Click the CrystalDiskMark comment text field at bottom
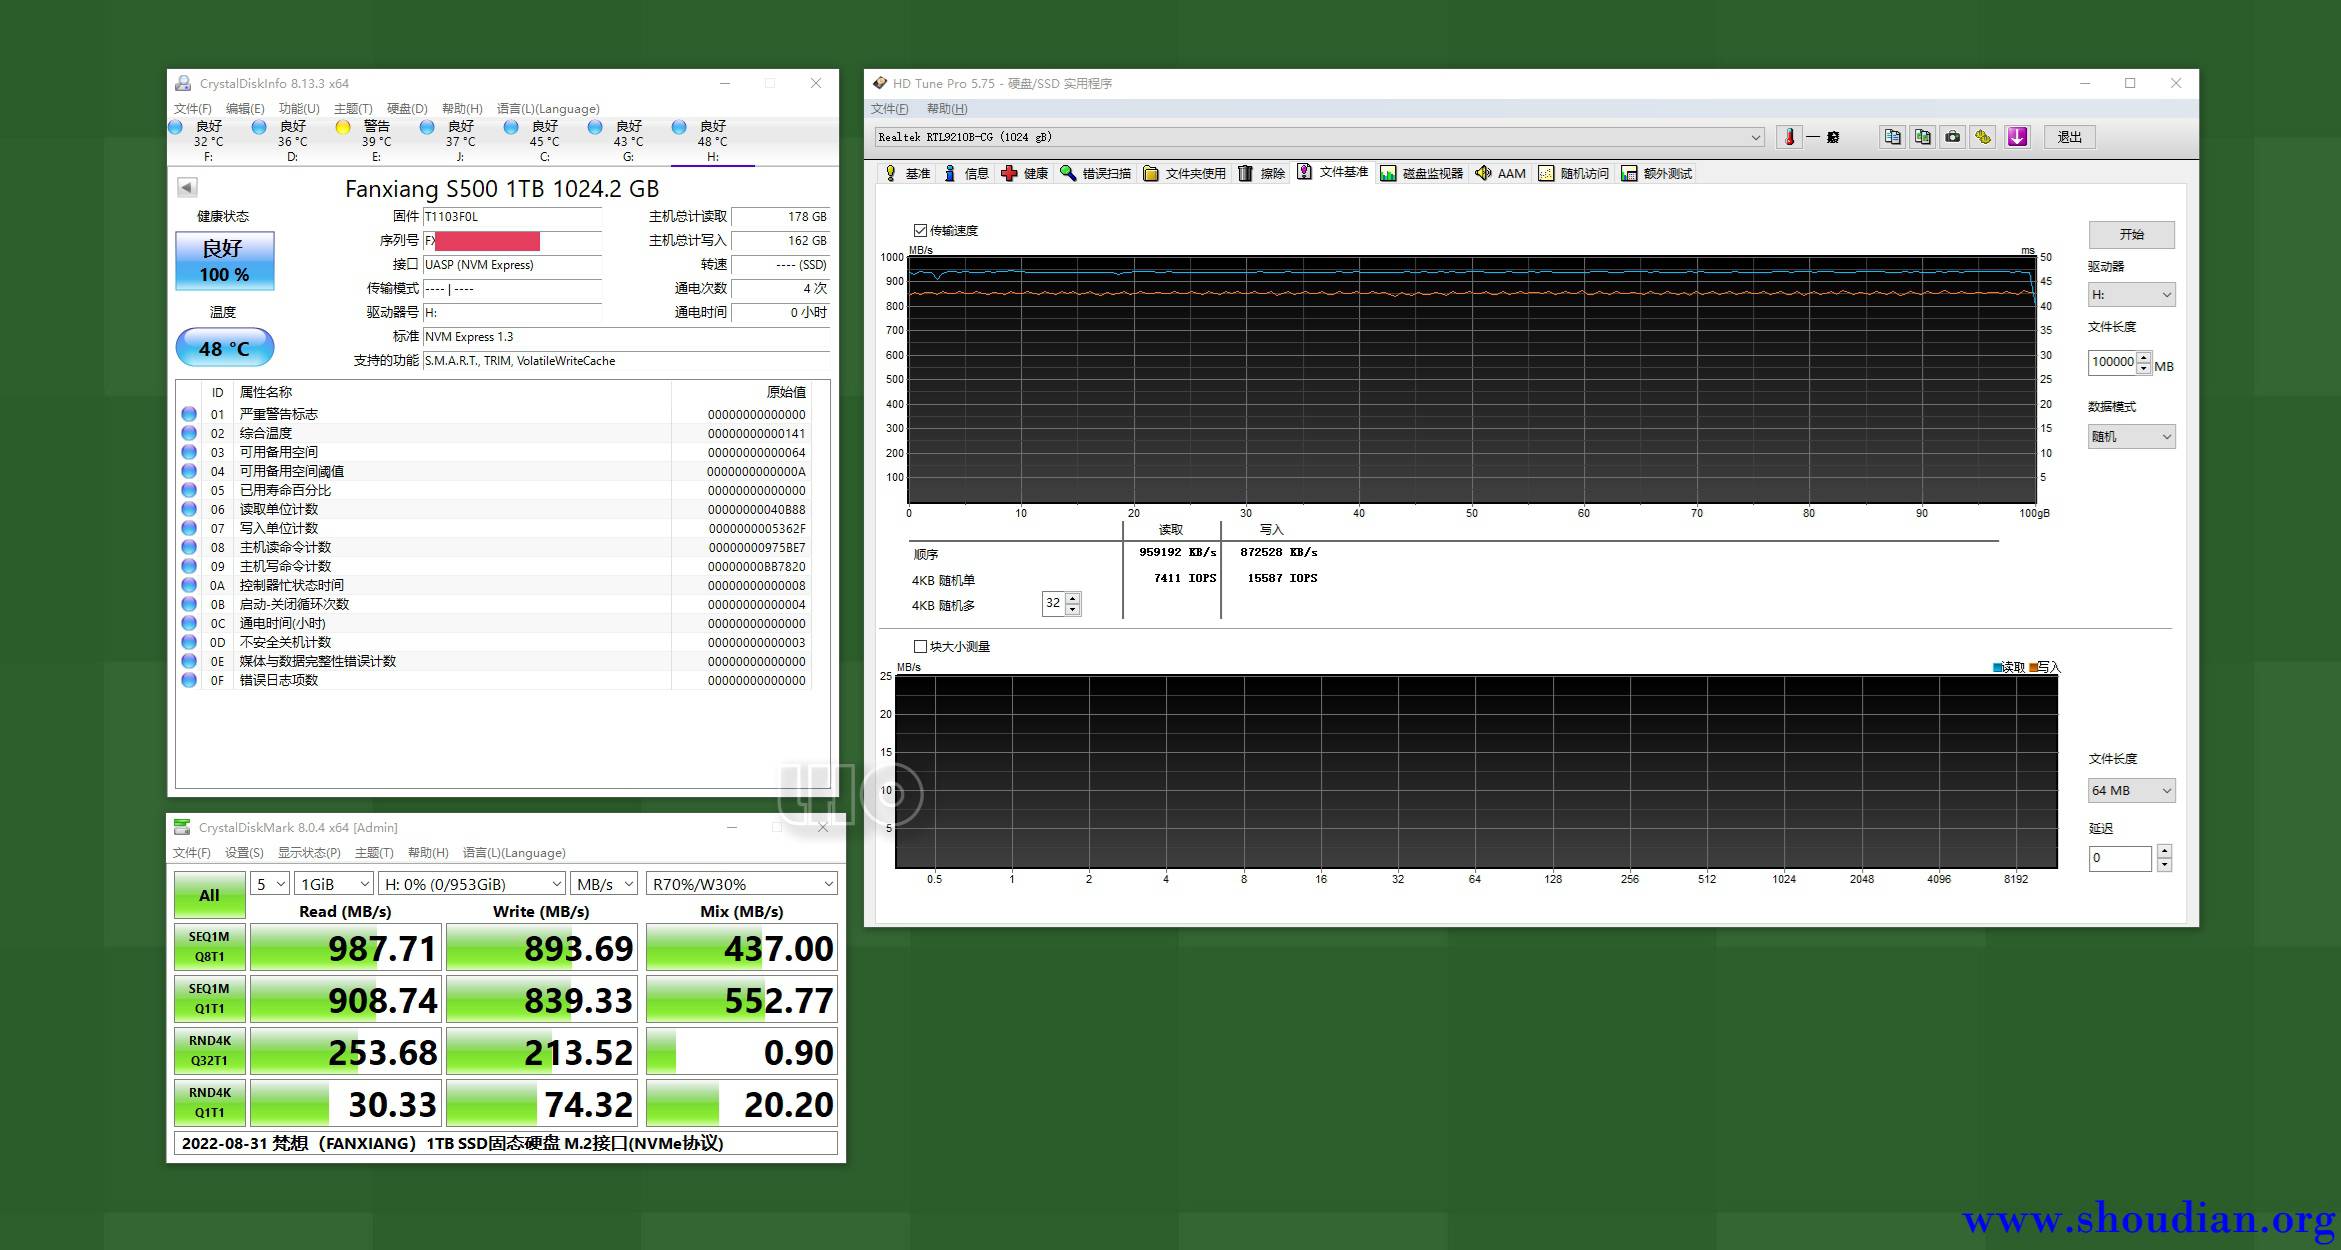Image resolution: width=2341 pixels, height=1250 pixels. [506, 1143]
